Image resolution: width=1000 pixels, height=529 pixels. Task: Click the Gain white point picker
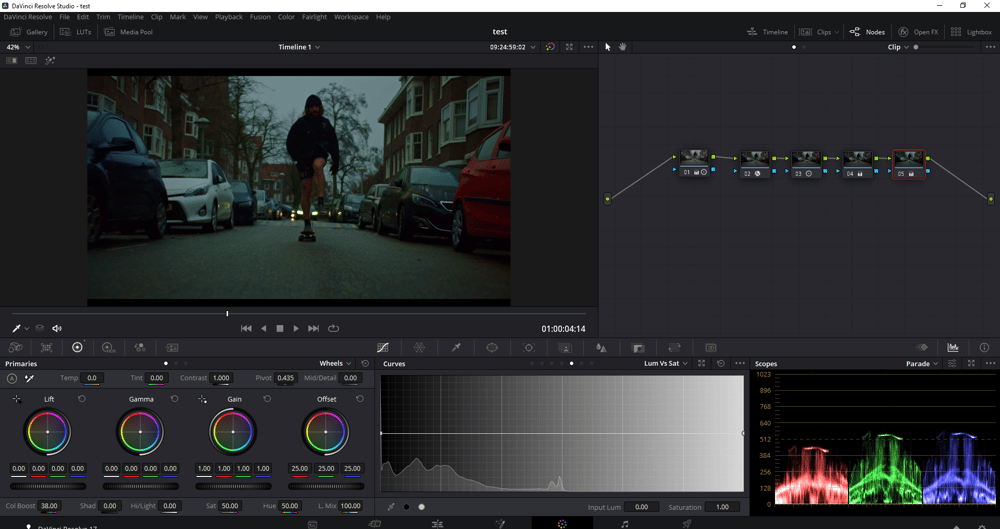202,399
